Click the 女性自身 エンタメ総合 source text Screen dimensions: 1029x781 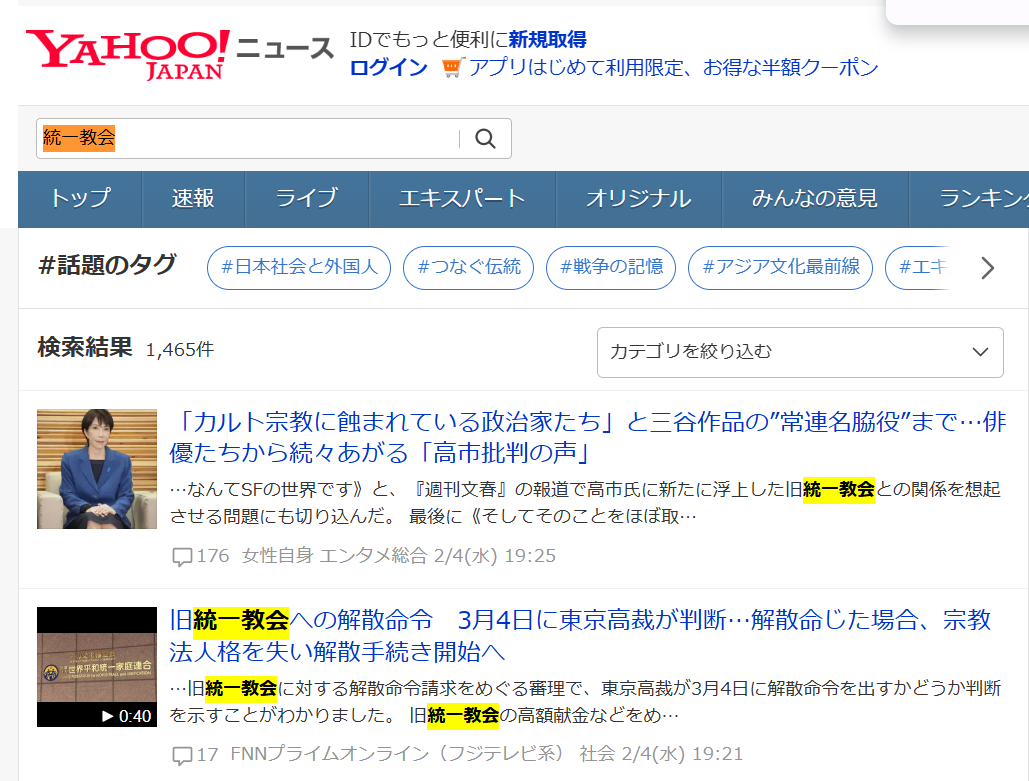coord(334,556)
